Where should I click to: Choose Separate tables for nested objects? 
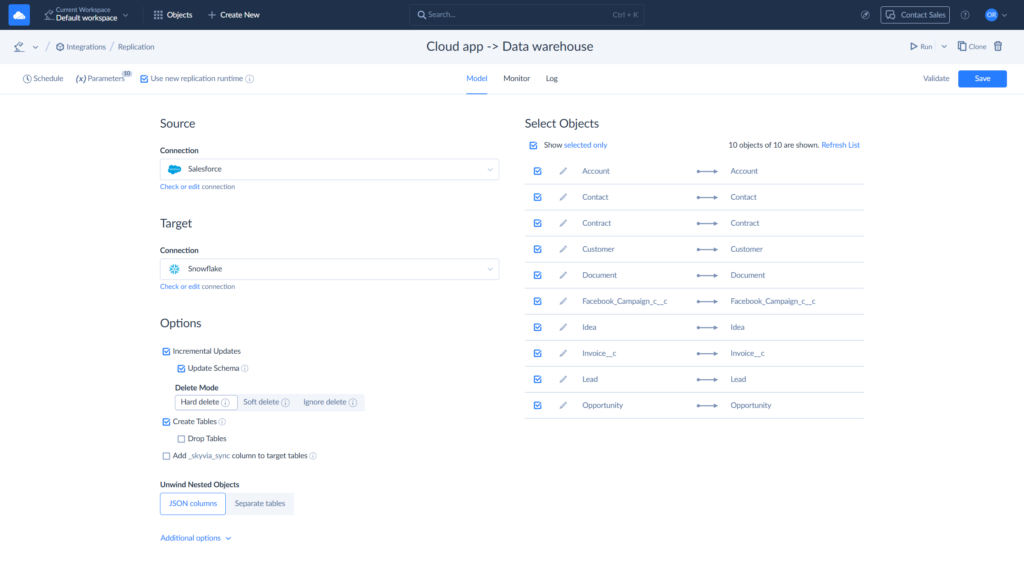(x=260, y=504)
